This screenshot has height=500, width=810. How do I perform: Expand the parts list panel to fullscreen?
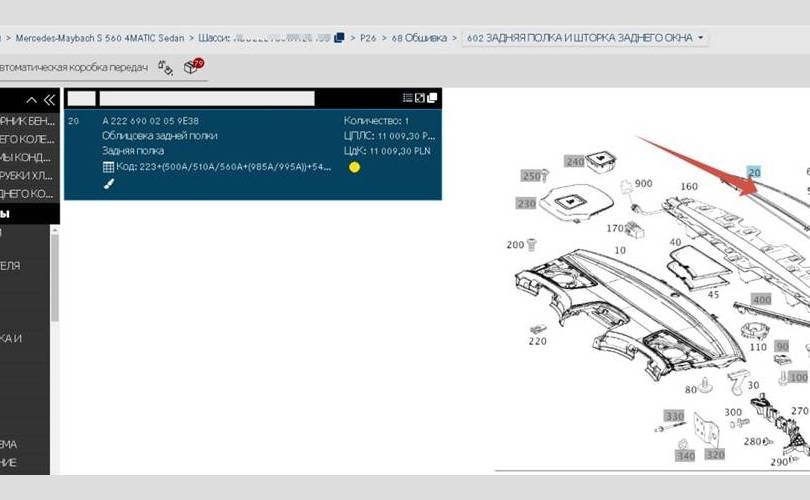420,98
